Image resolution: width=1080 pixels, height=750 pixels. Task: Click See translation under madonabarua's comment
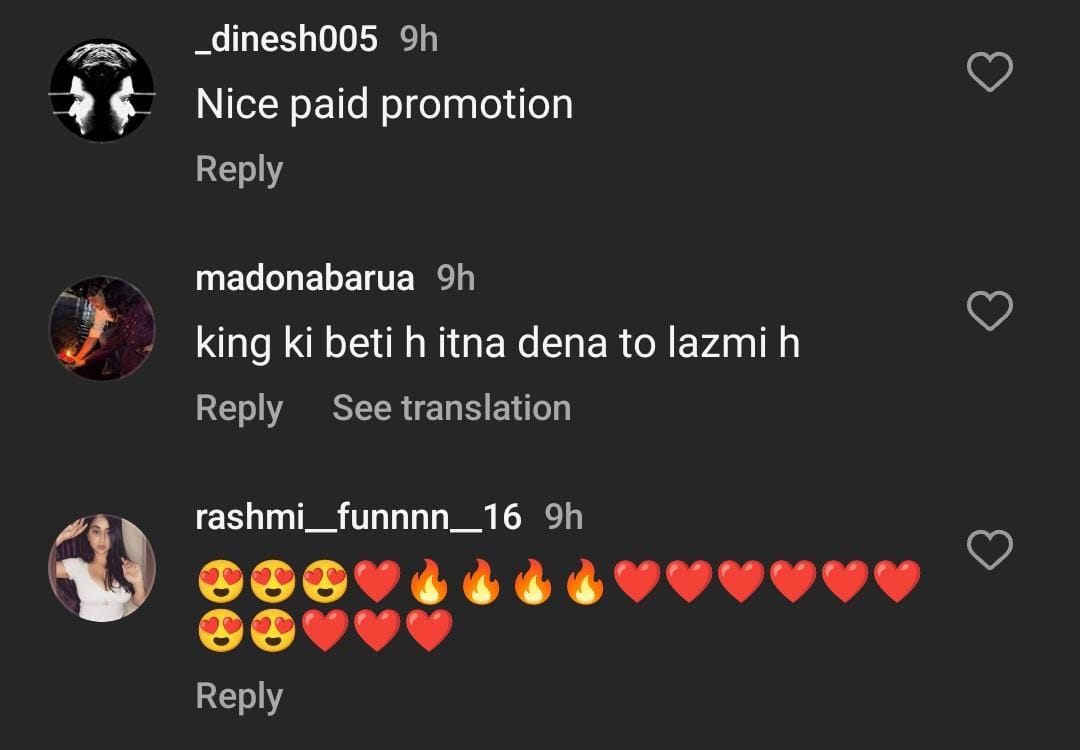(451, 408)
